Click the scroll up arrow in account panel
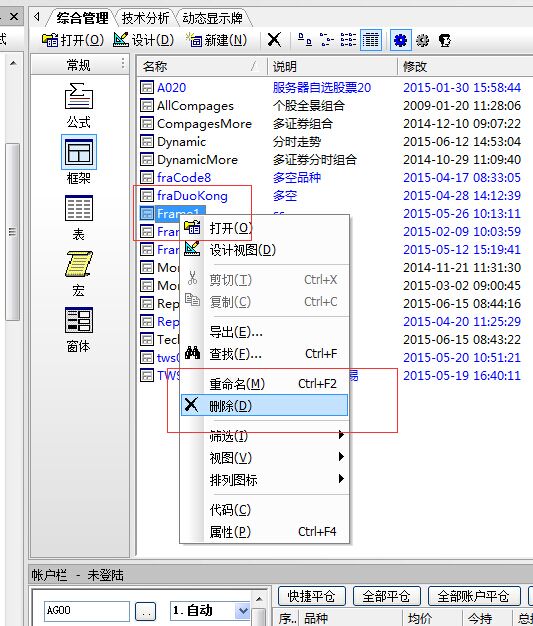This screenshot has width=533, height=626. [259, 598]
